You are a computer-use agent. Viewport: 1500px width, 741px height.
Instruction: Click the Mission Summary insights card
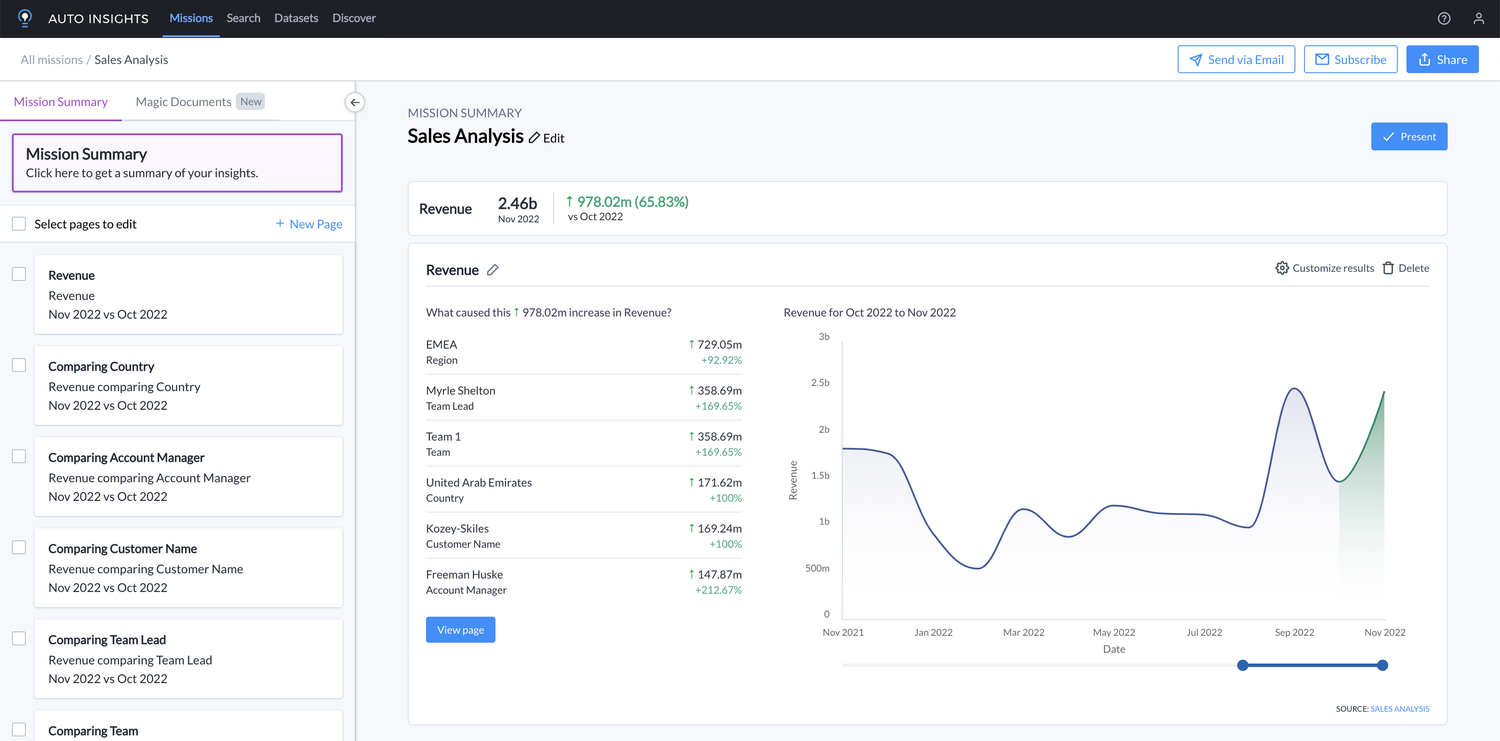click(x=177, y=164)
